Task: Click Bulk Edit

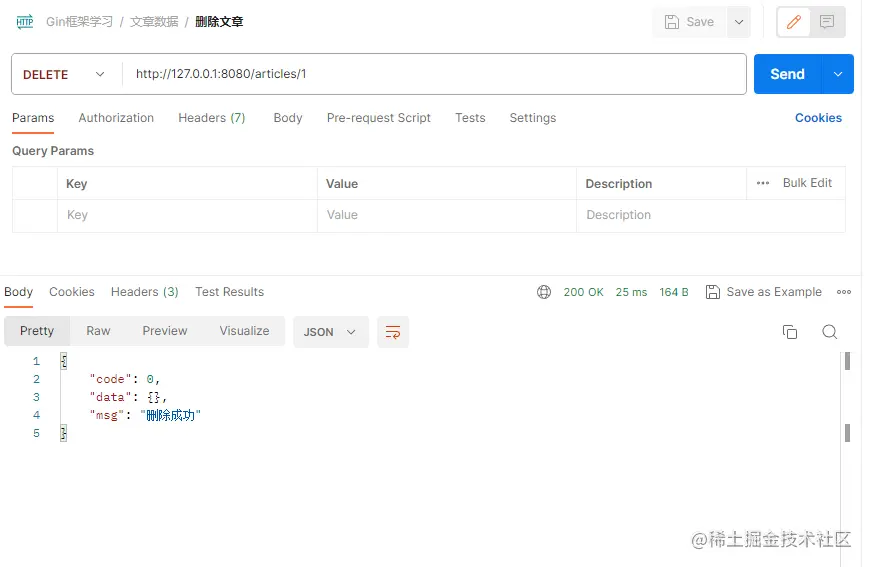Action: tap(807, 183)
